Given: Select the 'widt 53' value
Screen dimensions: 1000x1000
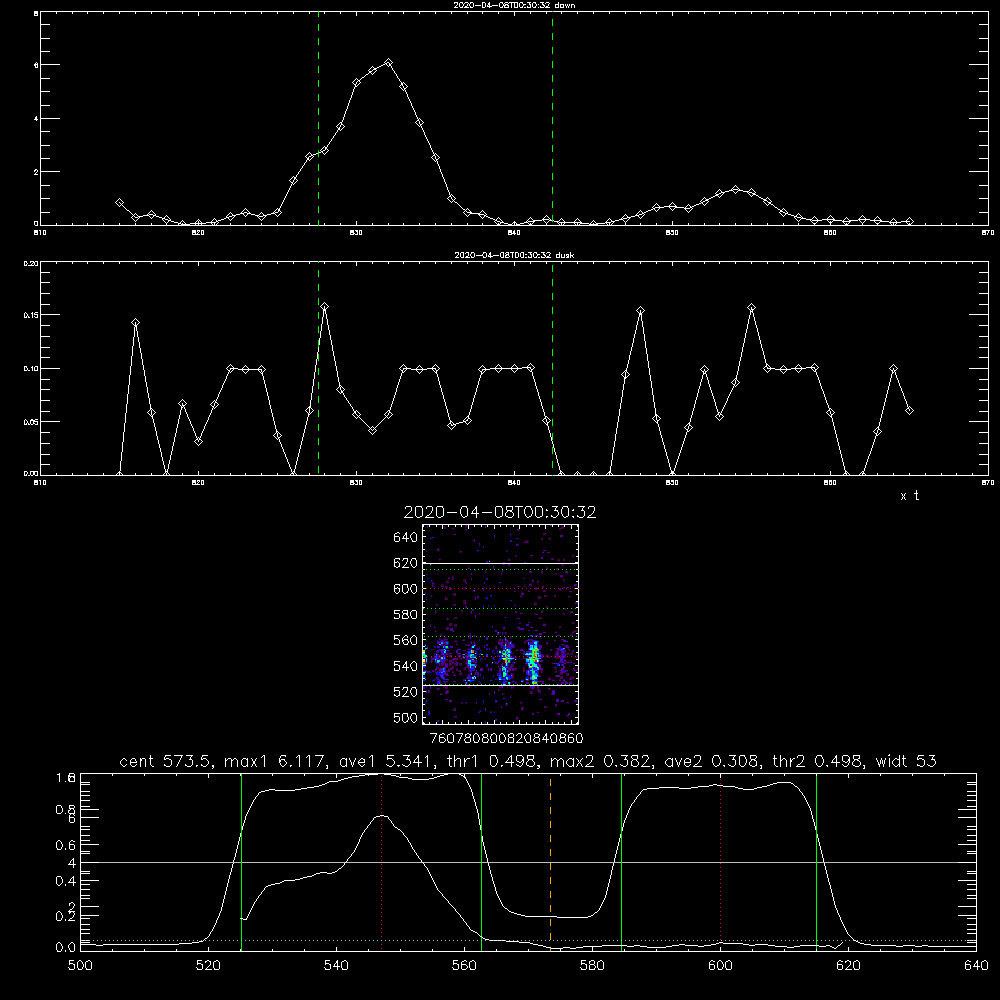Looking at the screenshot, I should (x=906, y=761).
